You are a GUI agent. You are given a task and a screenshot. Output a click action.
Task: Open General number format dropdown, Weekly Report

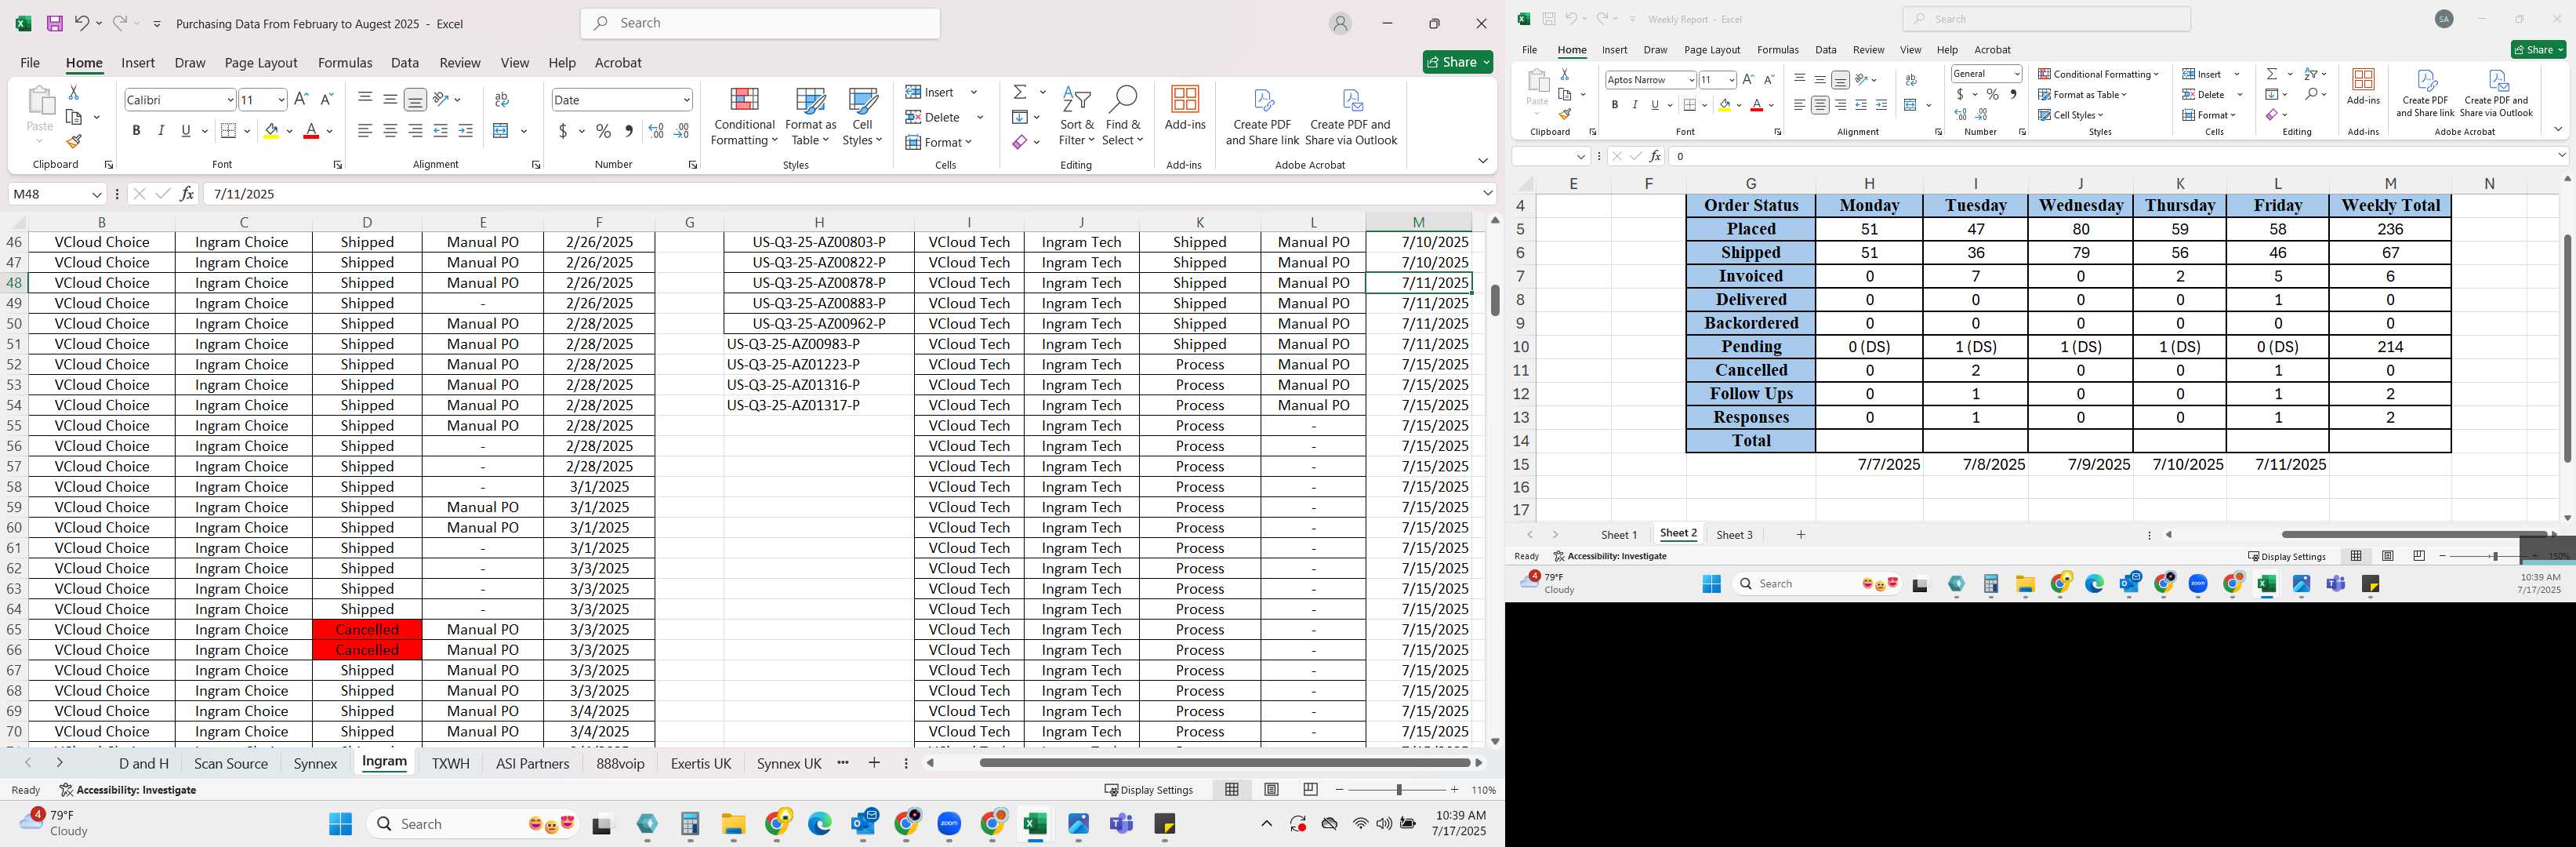click(2017, 74)
